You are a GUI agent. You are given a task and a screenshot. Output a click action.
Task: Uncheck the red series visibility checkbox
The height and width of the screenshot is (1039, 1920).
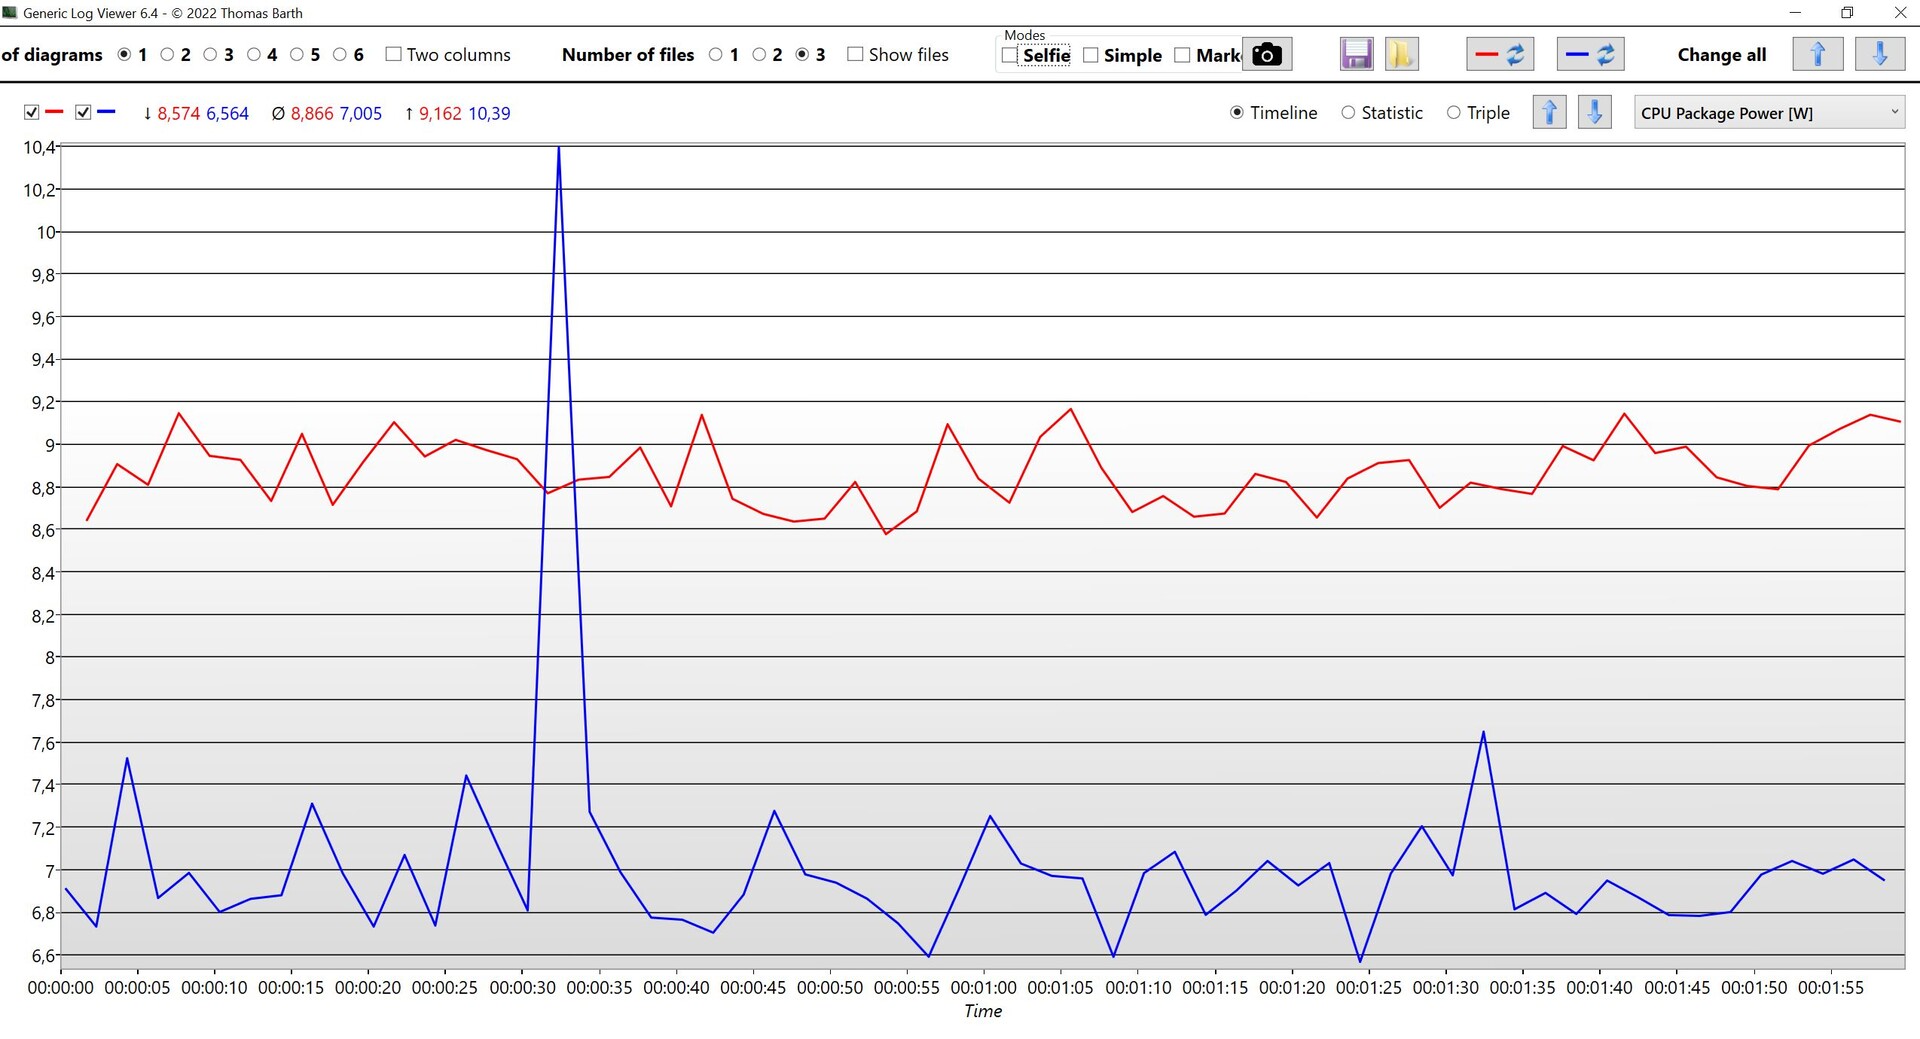[32, 113]
